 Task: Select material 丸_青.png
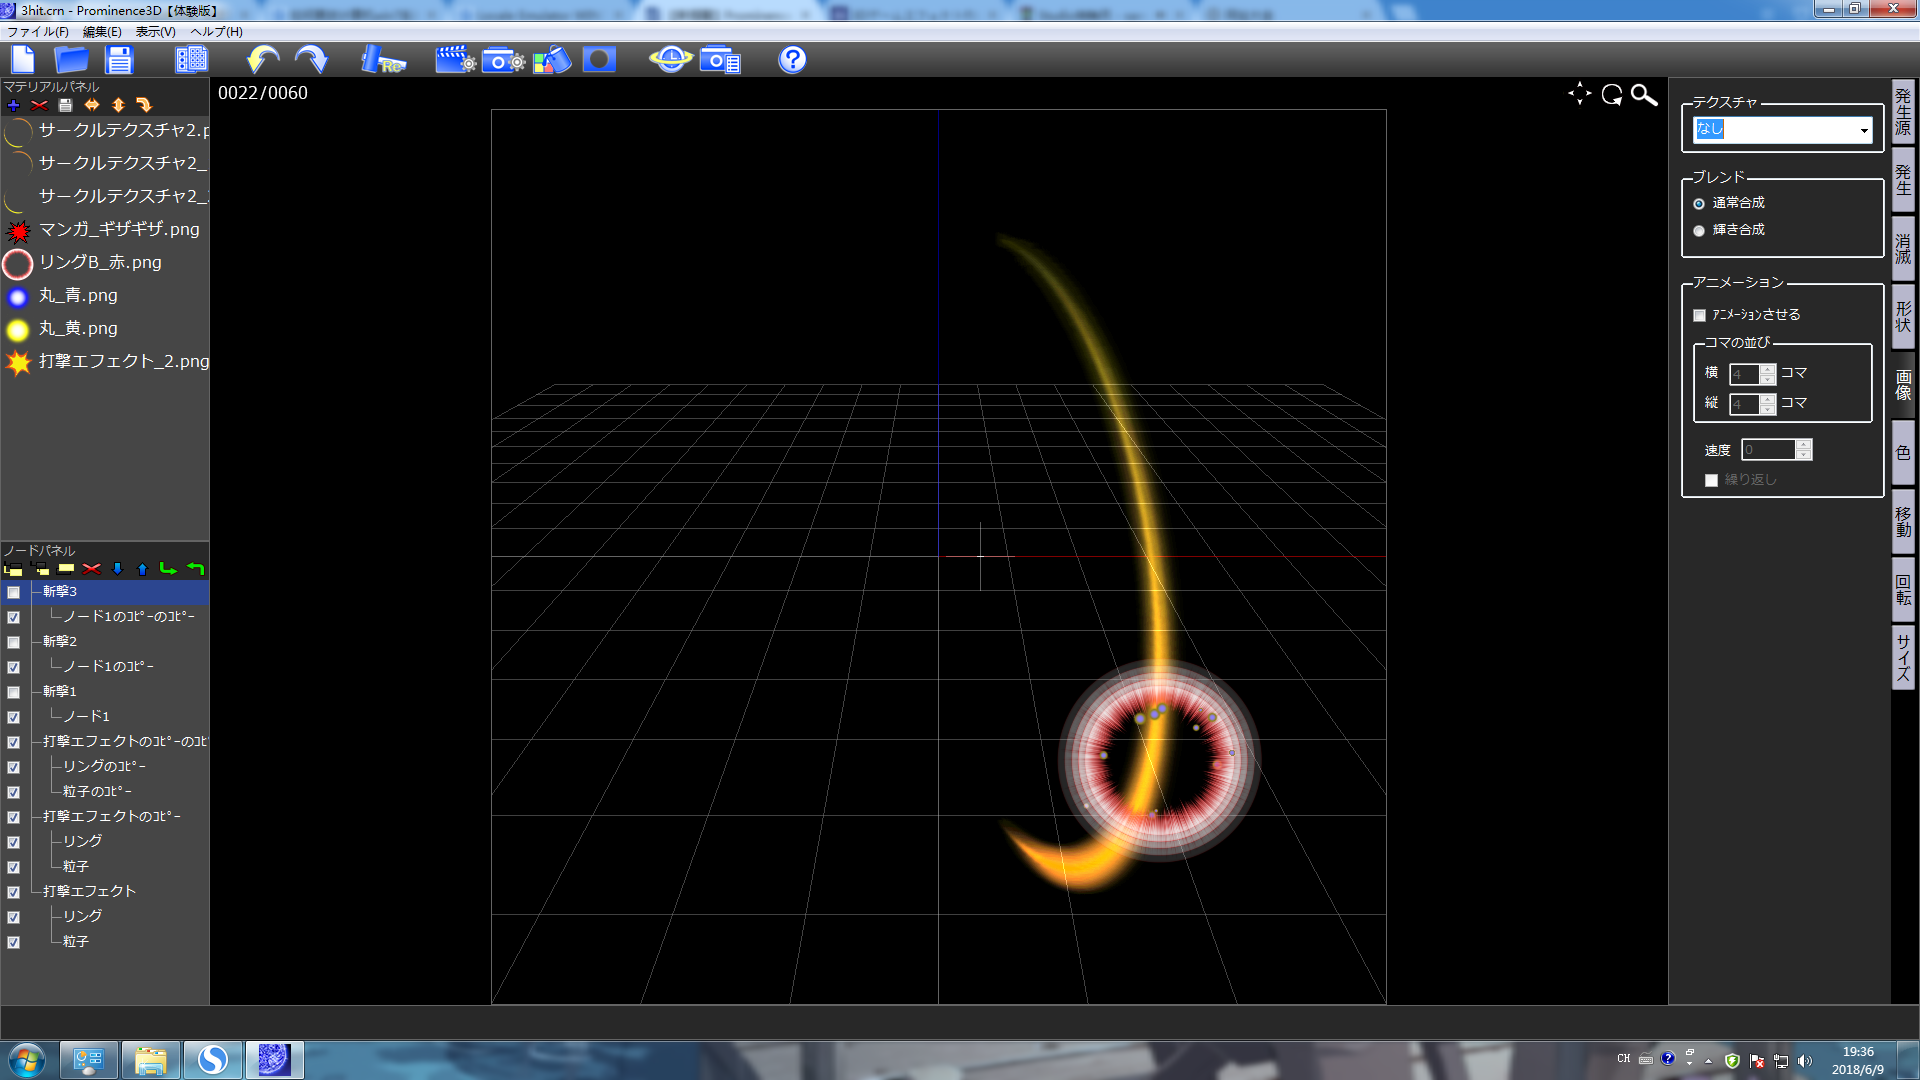pyautogui.click(x=105, y=296)
